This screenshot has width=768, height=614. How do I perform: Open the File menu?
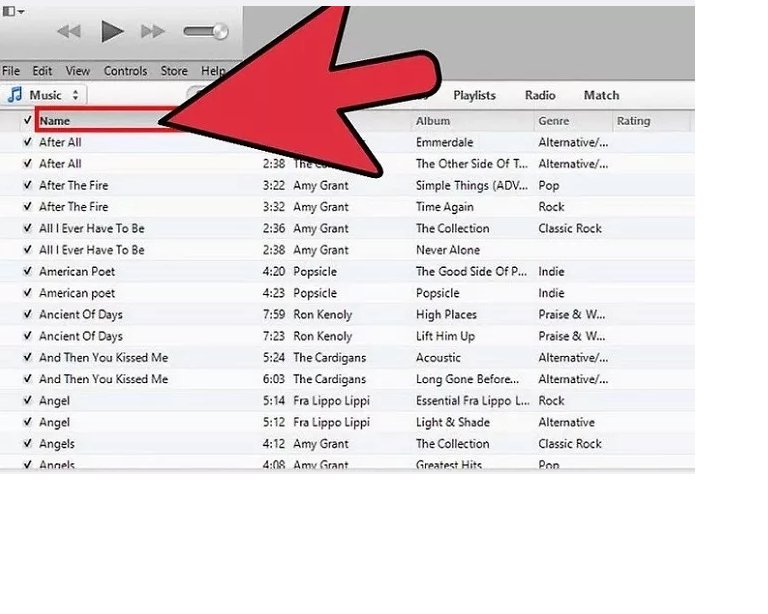(x=11, y=71)
